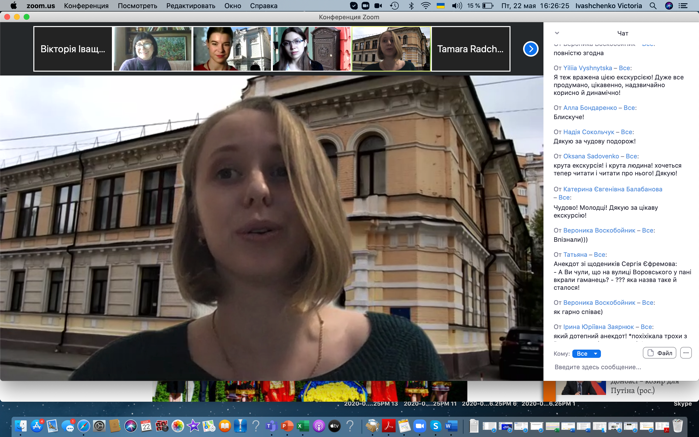This screenshot has width=699, height=437.
Task: Click sender name Oksana Sadovenko in chat
Action: click(x=591, y=156)
